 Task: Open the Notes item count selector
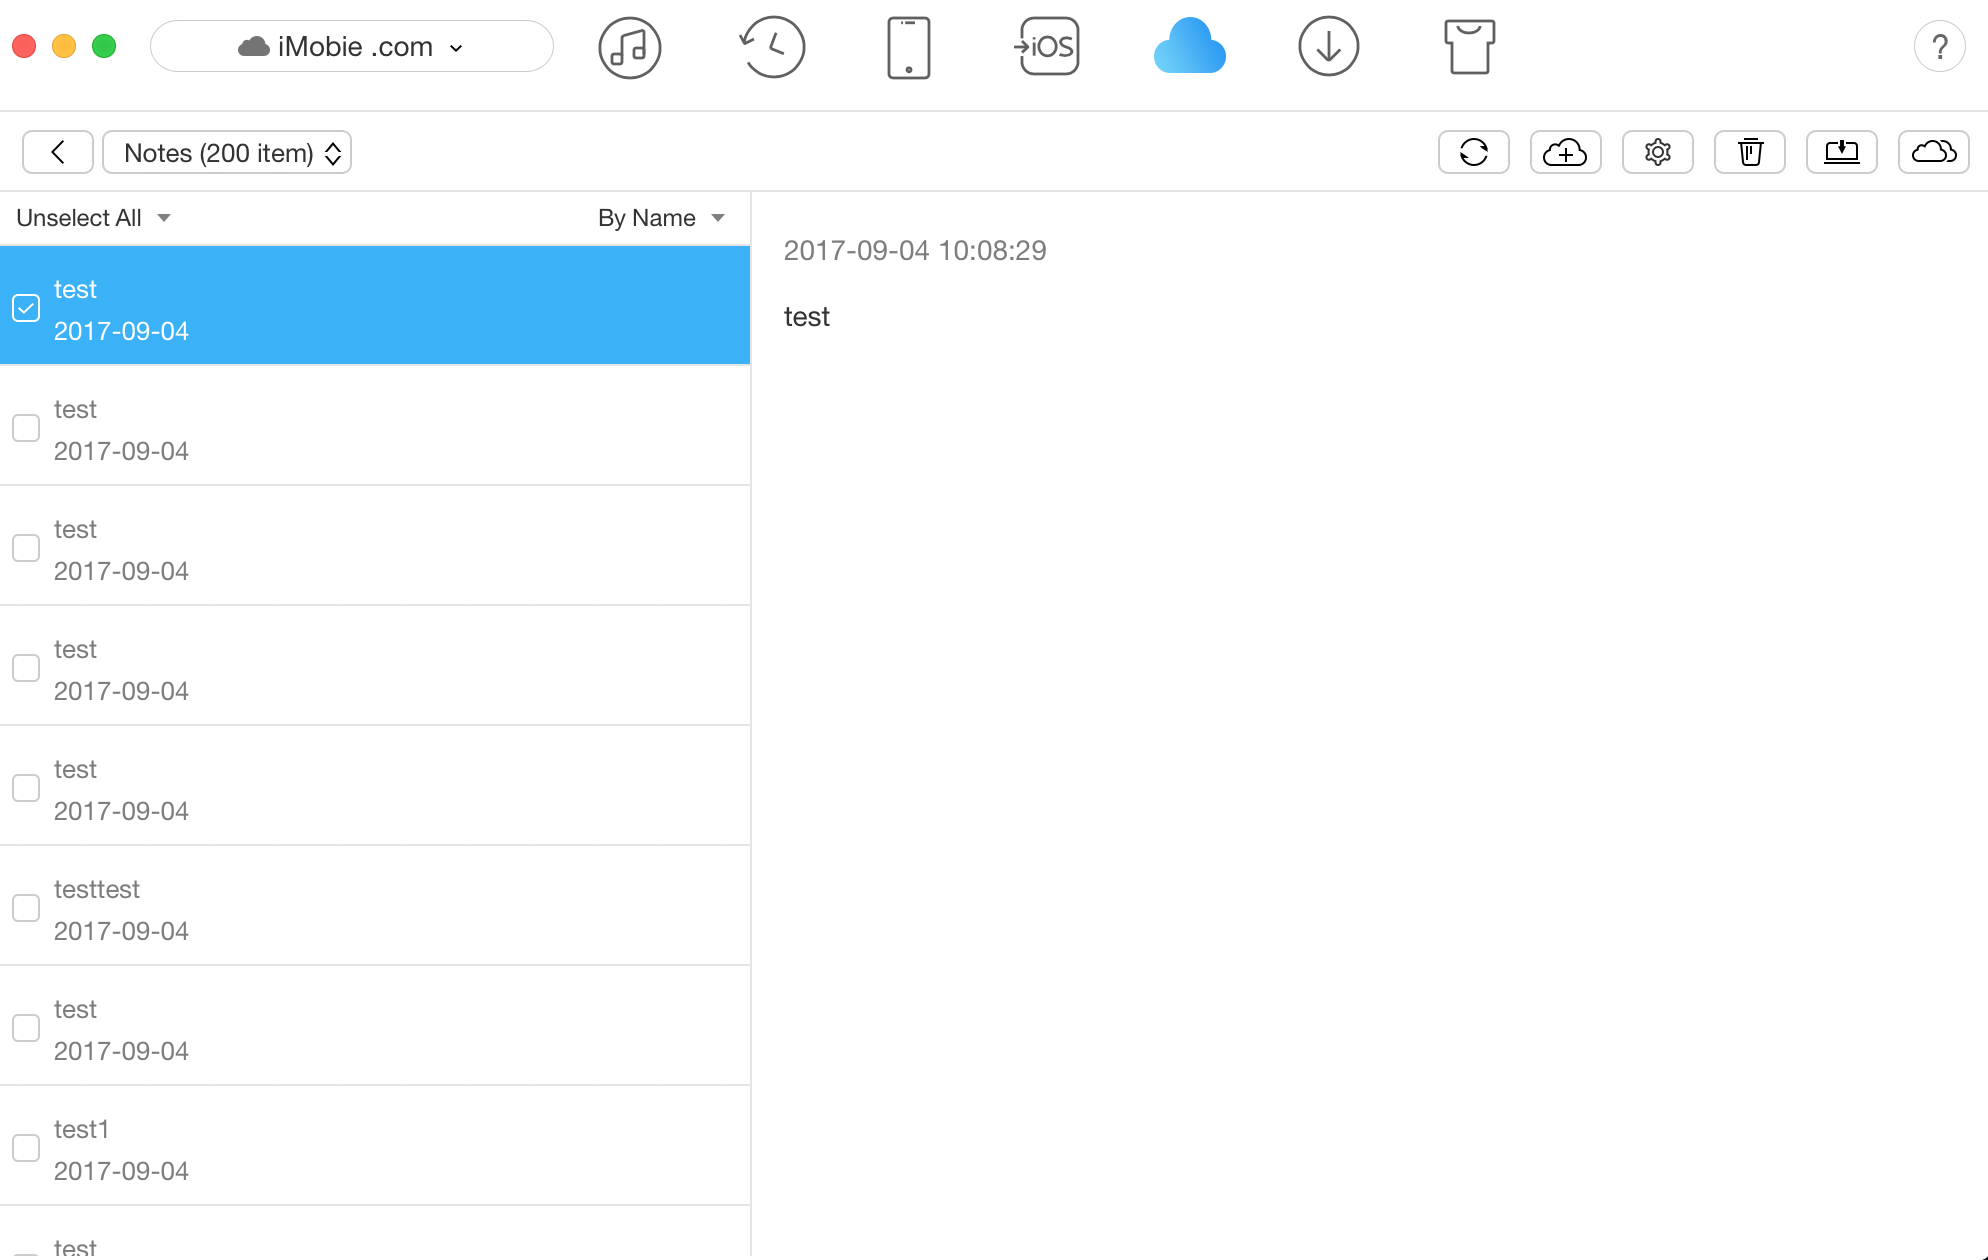[227, 152]
